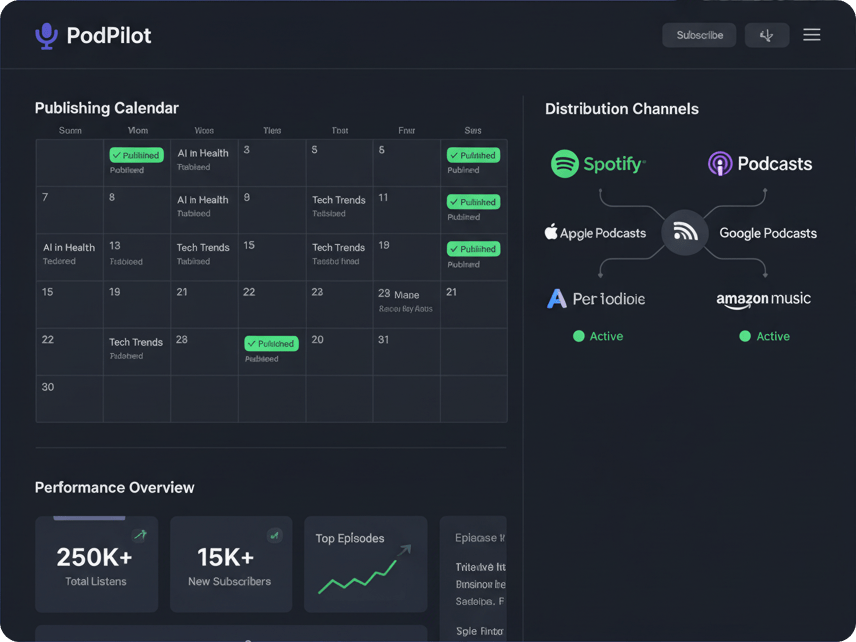Select the blue A channel logo
The image size is (856, 642).
[557, 299]
